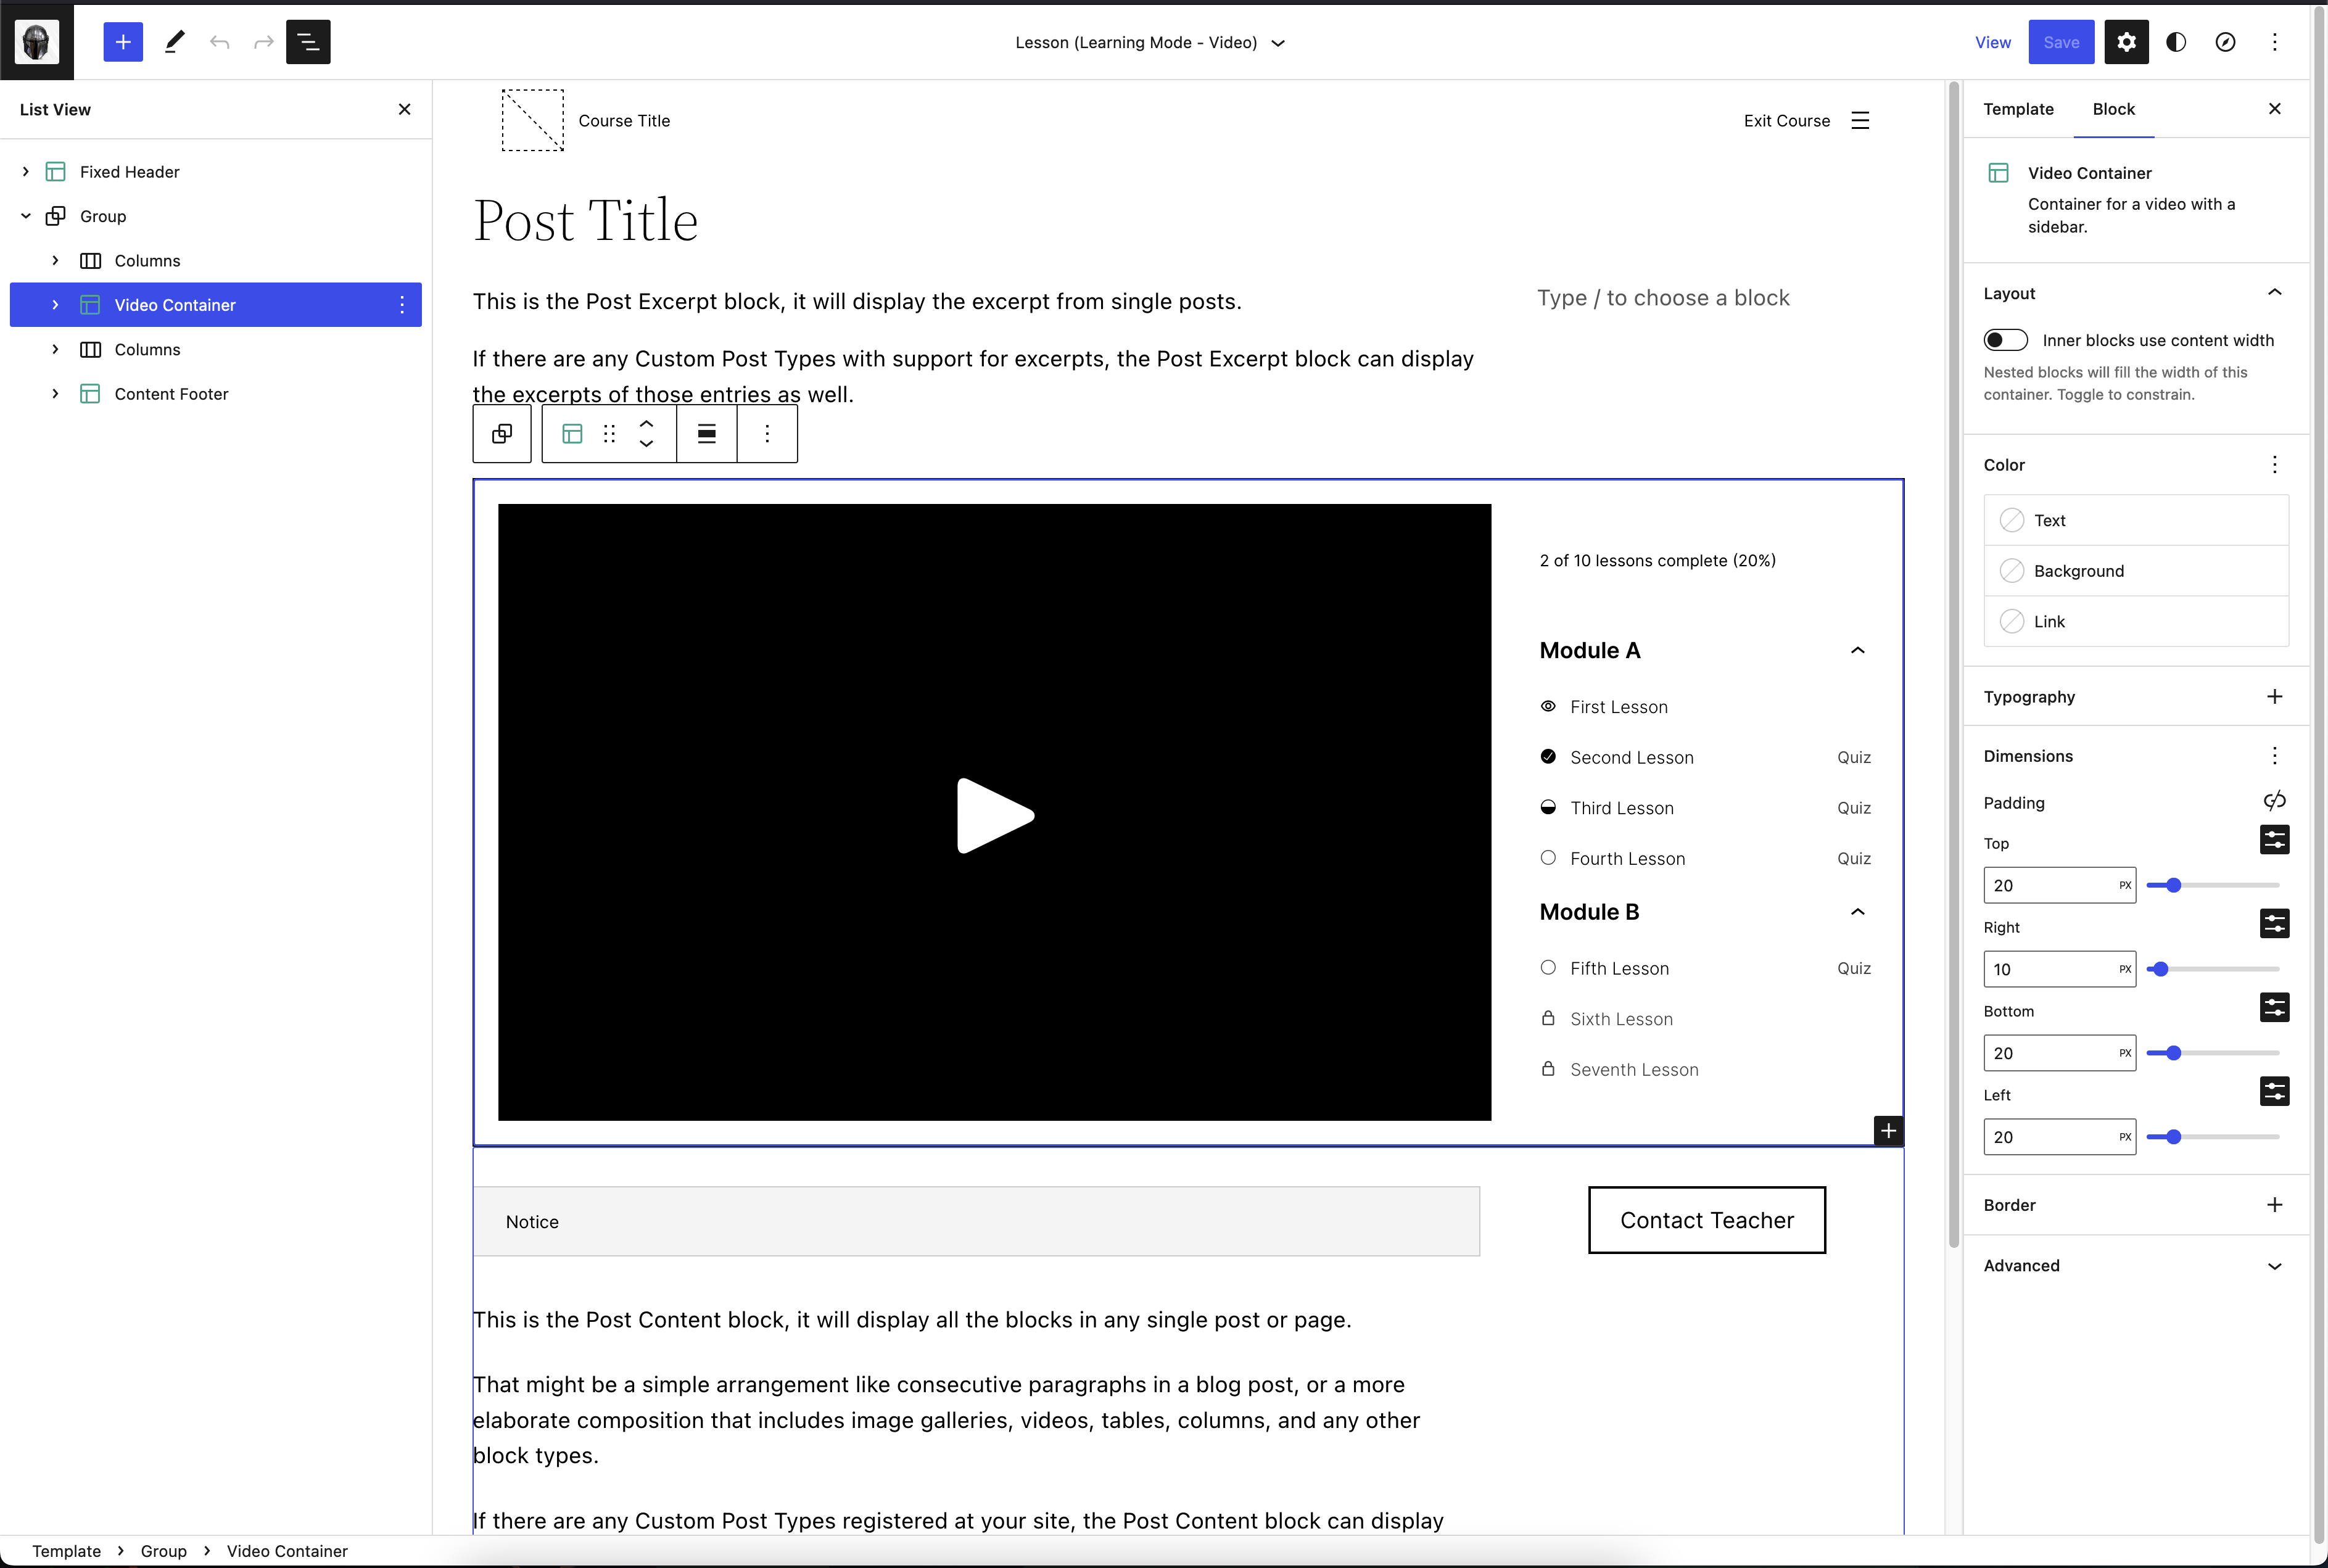This screenshot has height=1568, width=2328.
Task: Click the Contact Teacher button
Action: [1706, 1220]
